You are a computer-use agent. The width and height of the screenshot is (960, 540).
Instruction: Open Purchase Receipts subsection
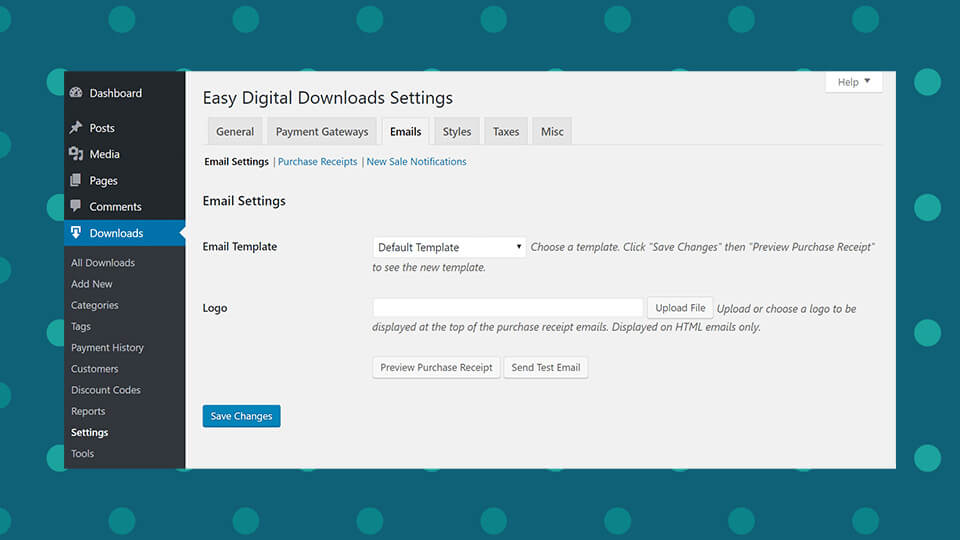coord(318,162)
